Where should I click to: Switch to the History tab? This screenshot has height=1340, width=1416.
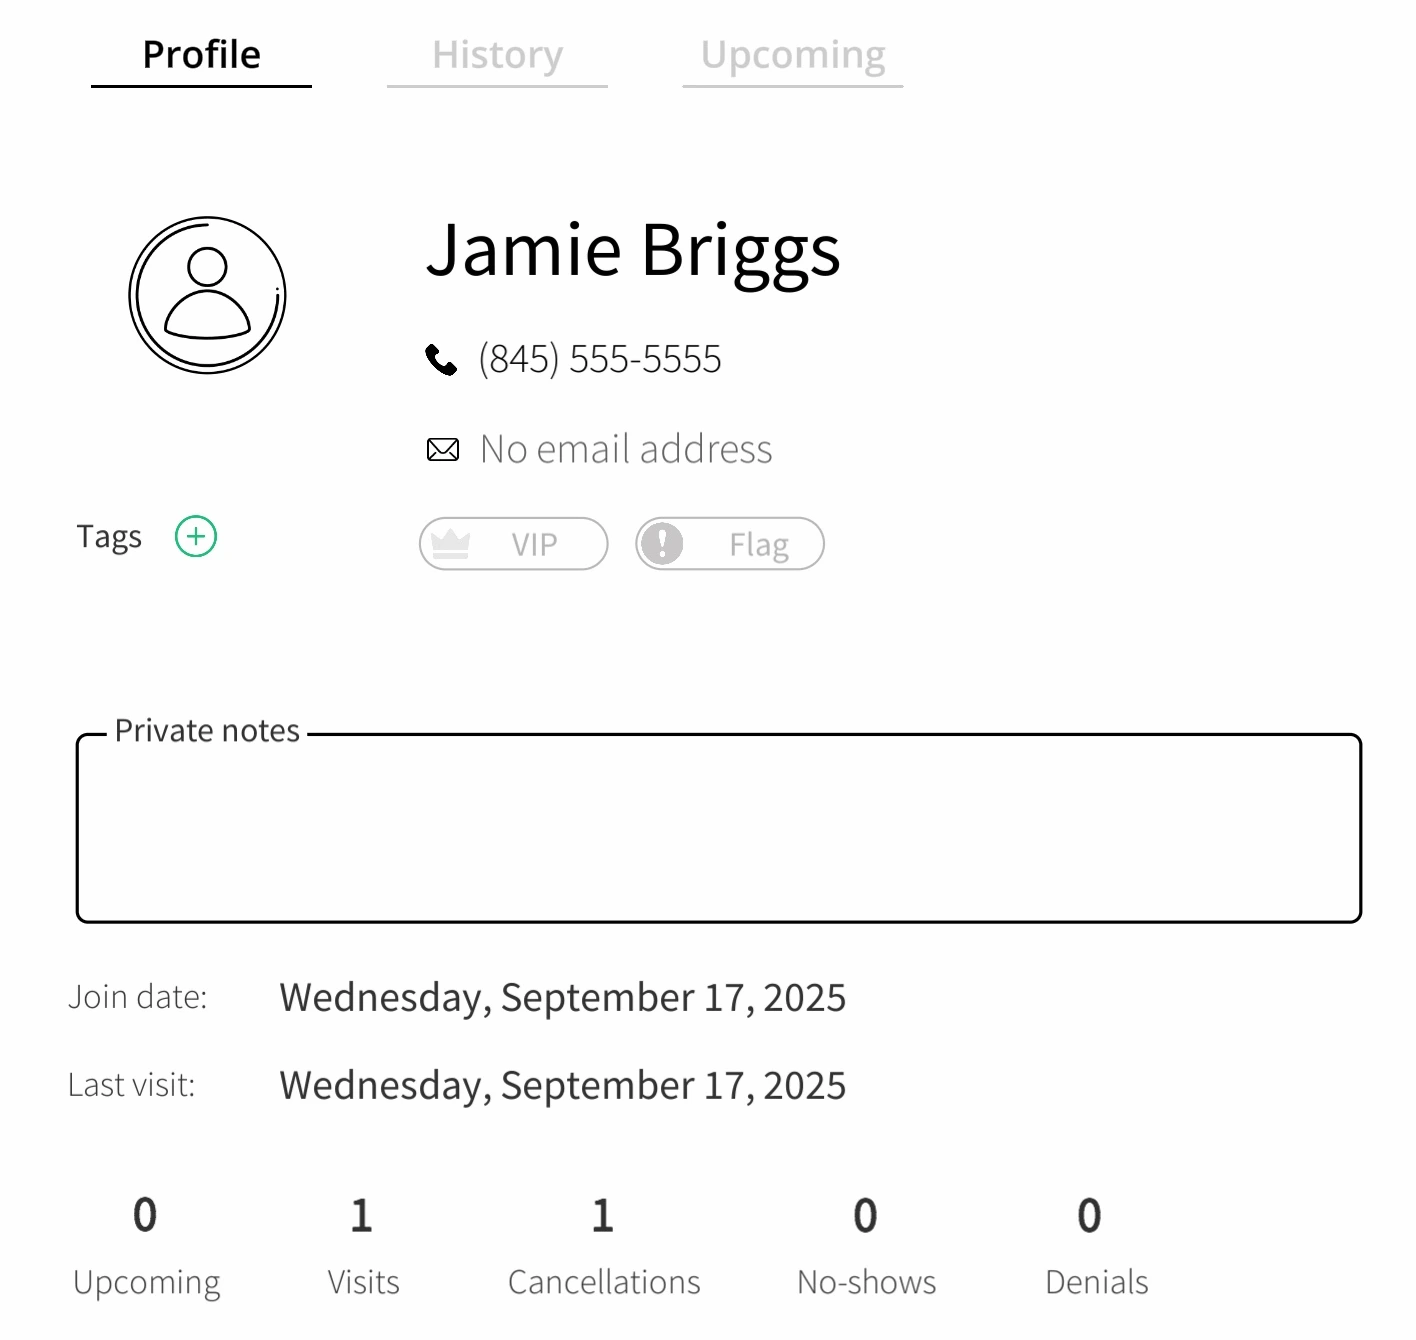497,55
